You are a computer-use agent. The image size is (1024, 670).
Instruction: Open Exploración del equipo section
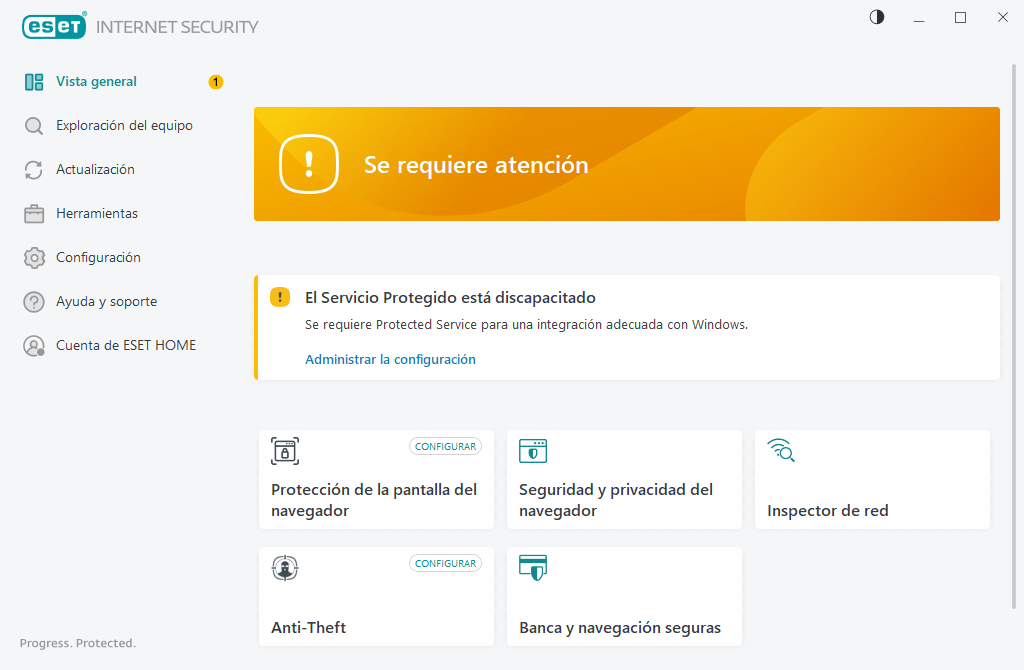click(123, 125)
